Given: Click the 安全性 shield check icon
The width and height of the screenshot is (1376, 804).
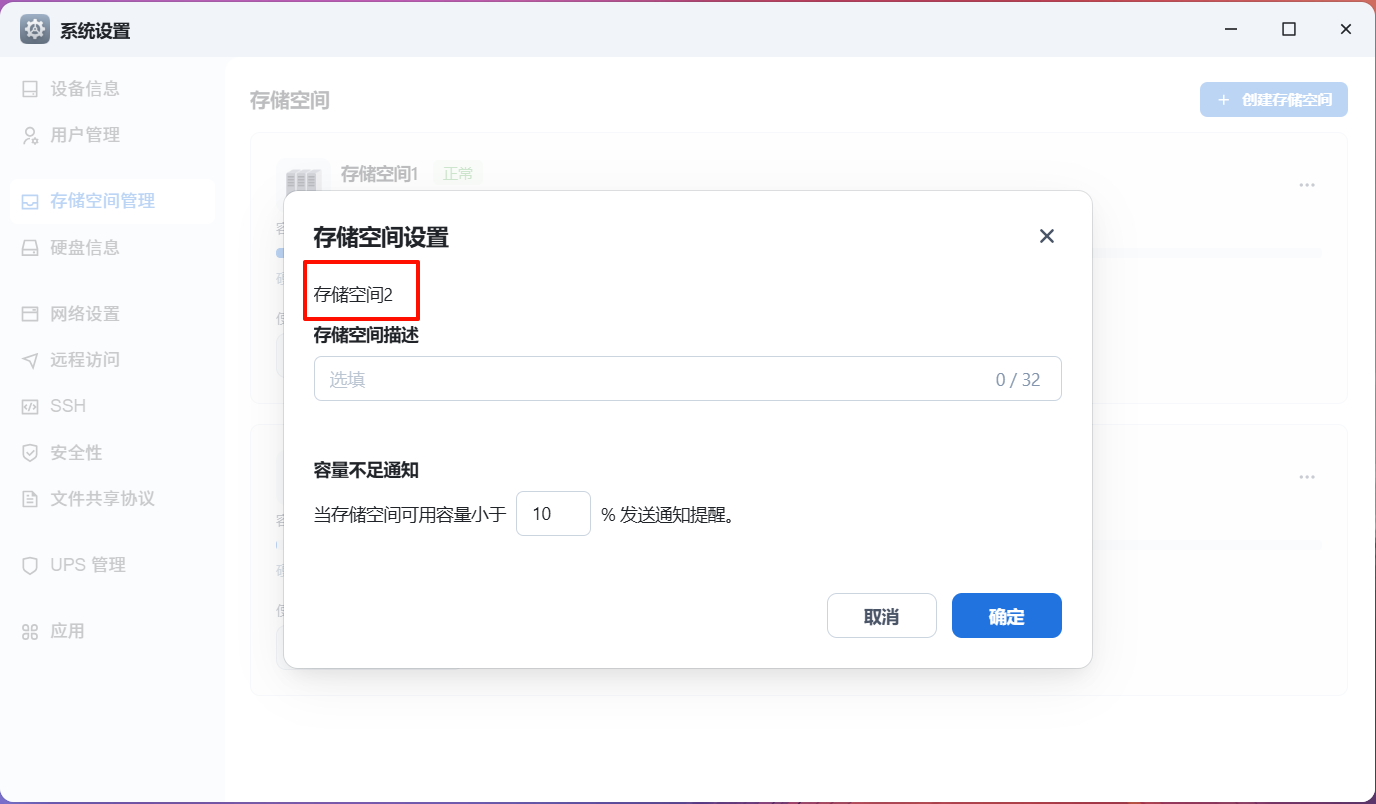Looking at the screenshot, I should pos(31,453).
